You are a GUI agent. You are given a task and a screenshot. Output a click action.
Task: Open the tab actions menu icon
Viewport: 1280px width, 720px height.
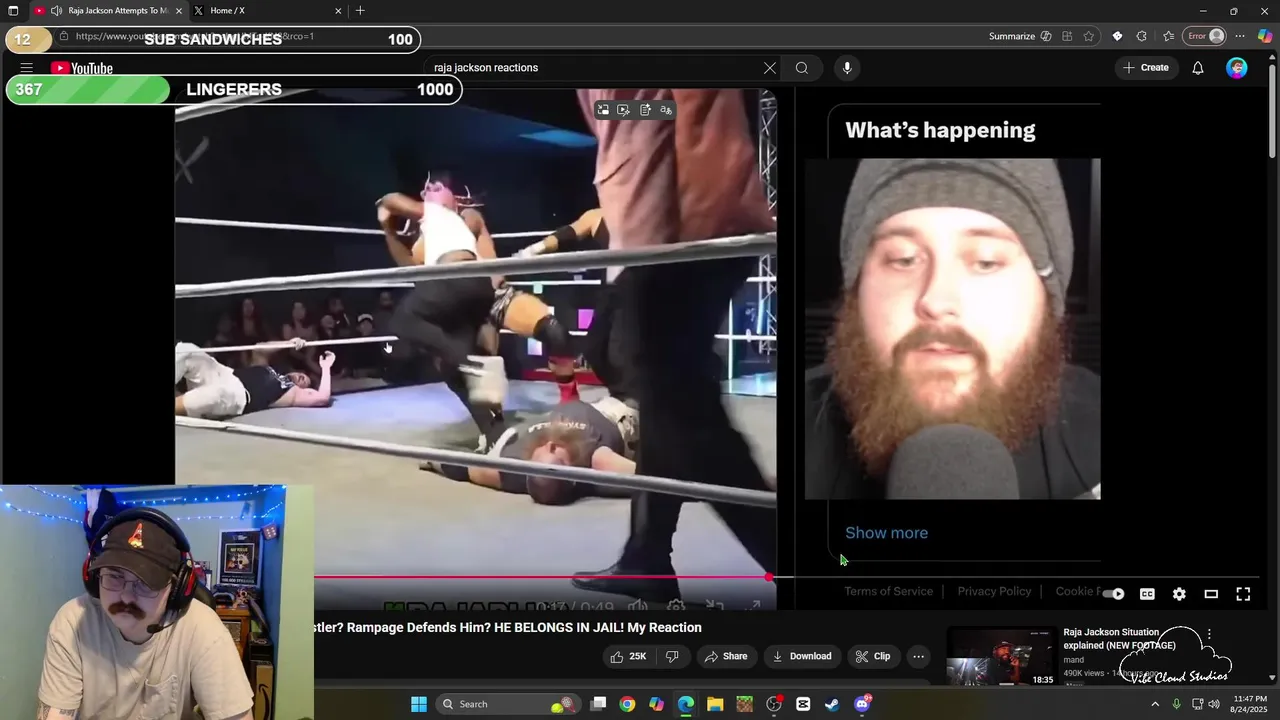13,11
